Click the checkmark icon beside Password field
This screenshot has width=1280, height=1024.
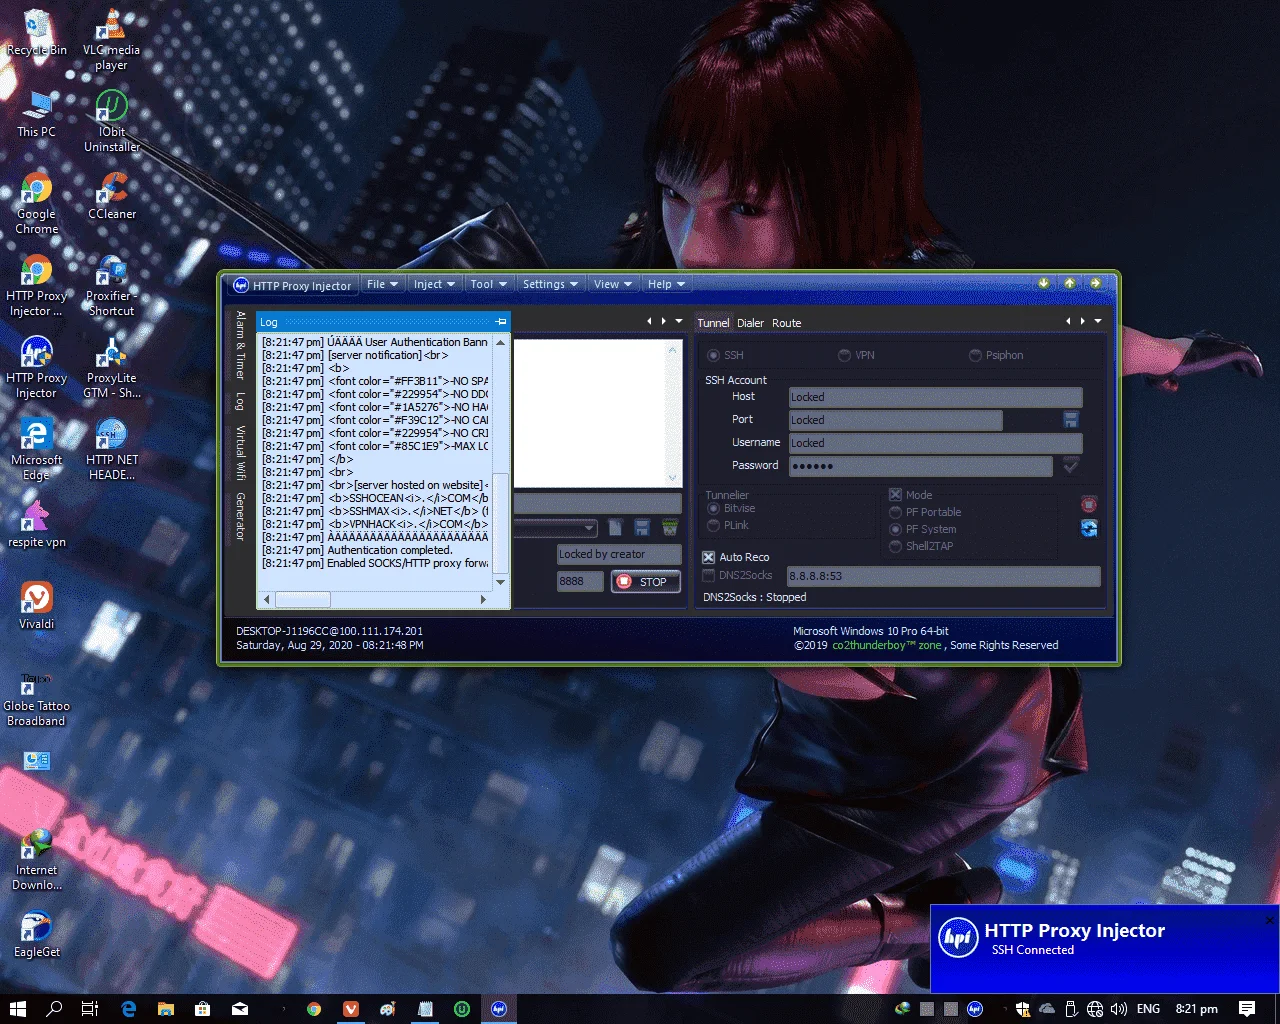[x=1071, y=465]
